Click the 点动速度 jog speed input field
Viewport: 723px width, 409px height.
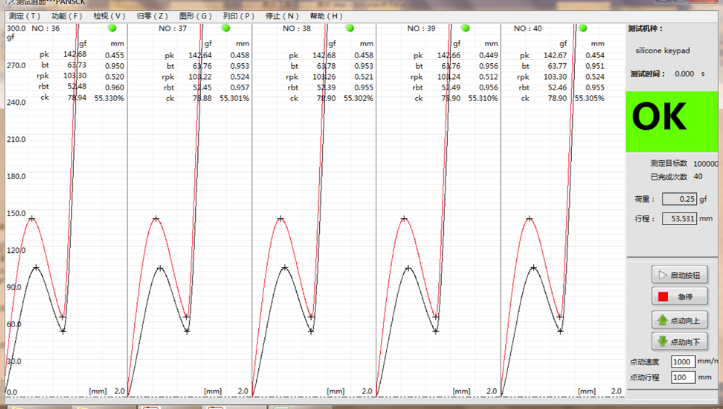tap(684, 361)
